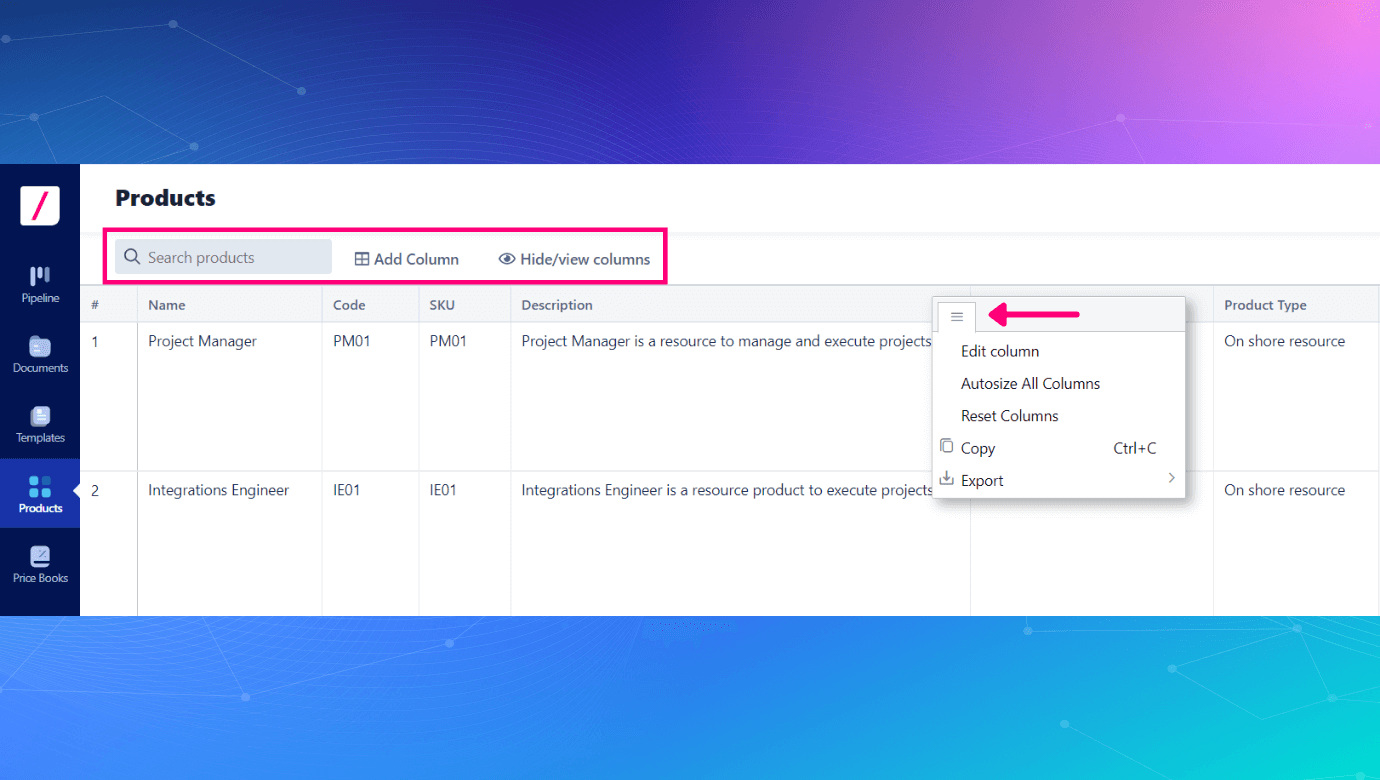Click the Product Type column header
1380x780 pixels.
tap(1296, 305)
